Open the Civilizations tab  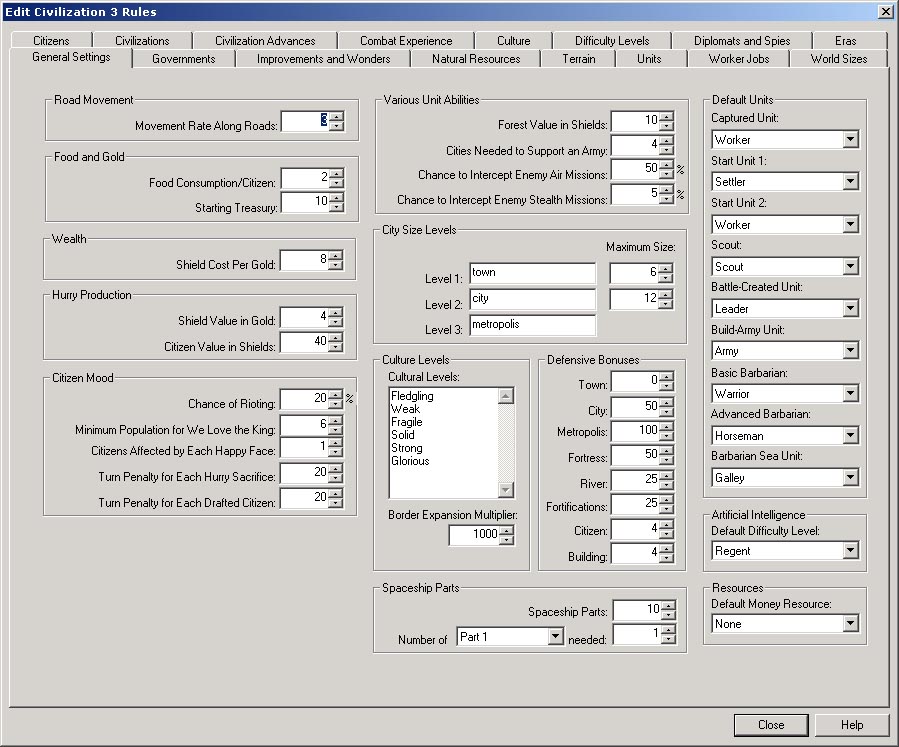click(142, 40)
